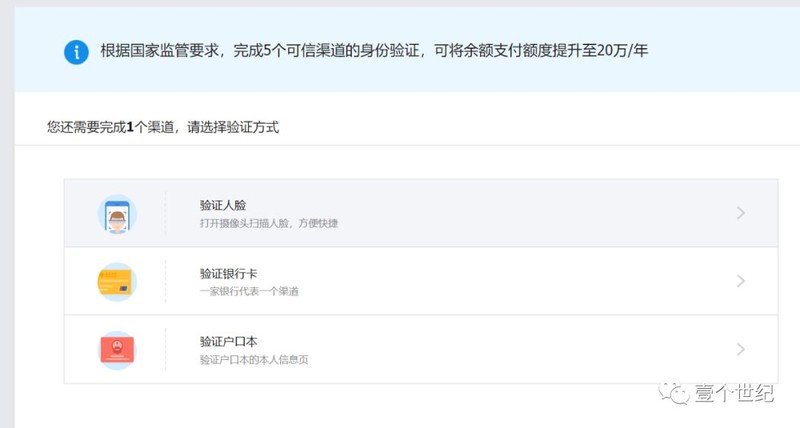800x428 pixels.
Task: Click the WeChat logo watermark icon
Action: click(x=673, y=392)
